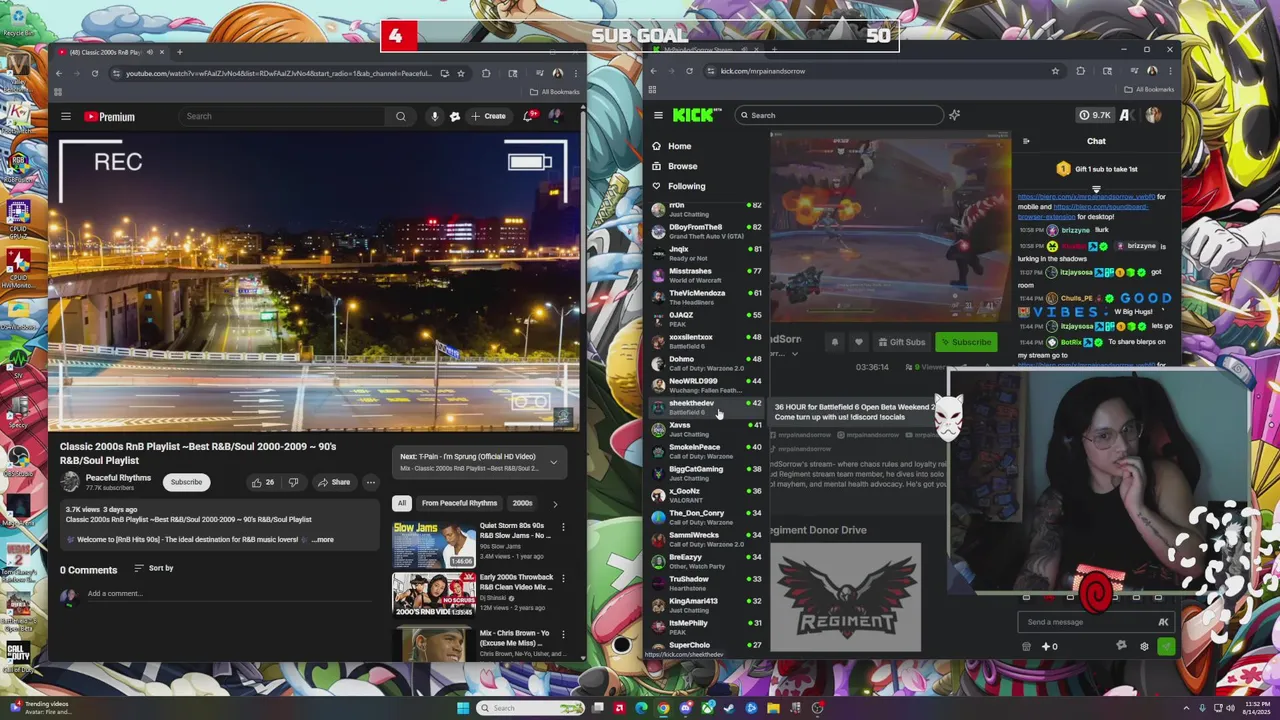This screenshot has height=720, width=1280.
Task: Click Create button on YouTube
Action: click(489, 116)
